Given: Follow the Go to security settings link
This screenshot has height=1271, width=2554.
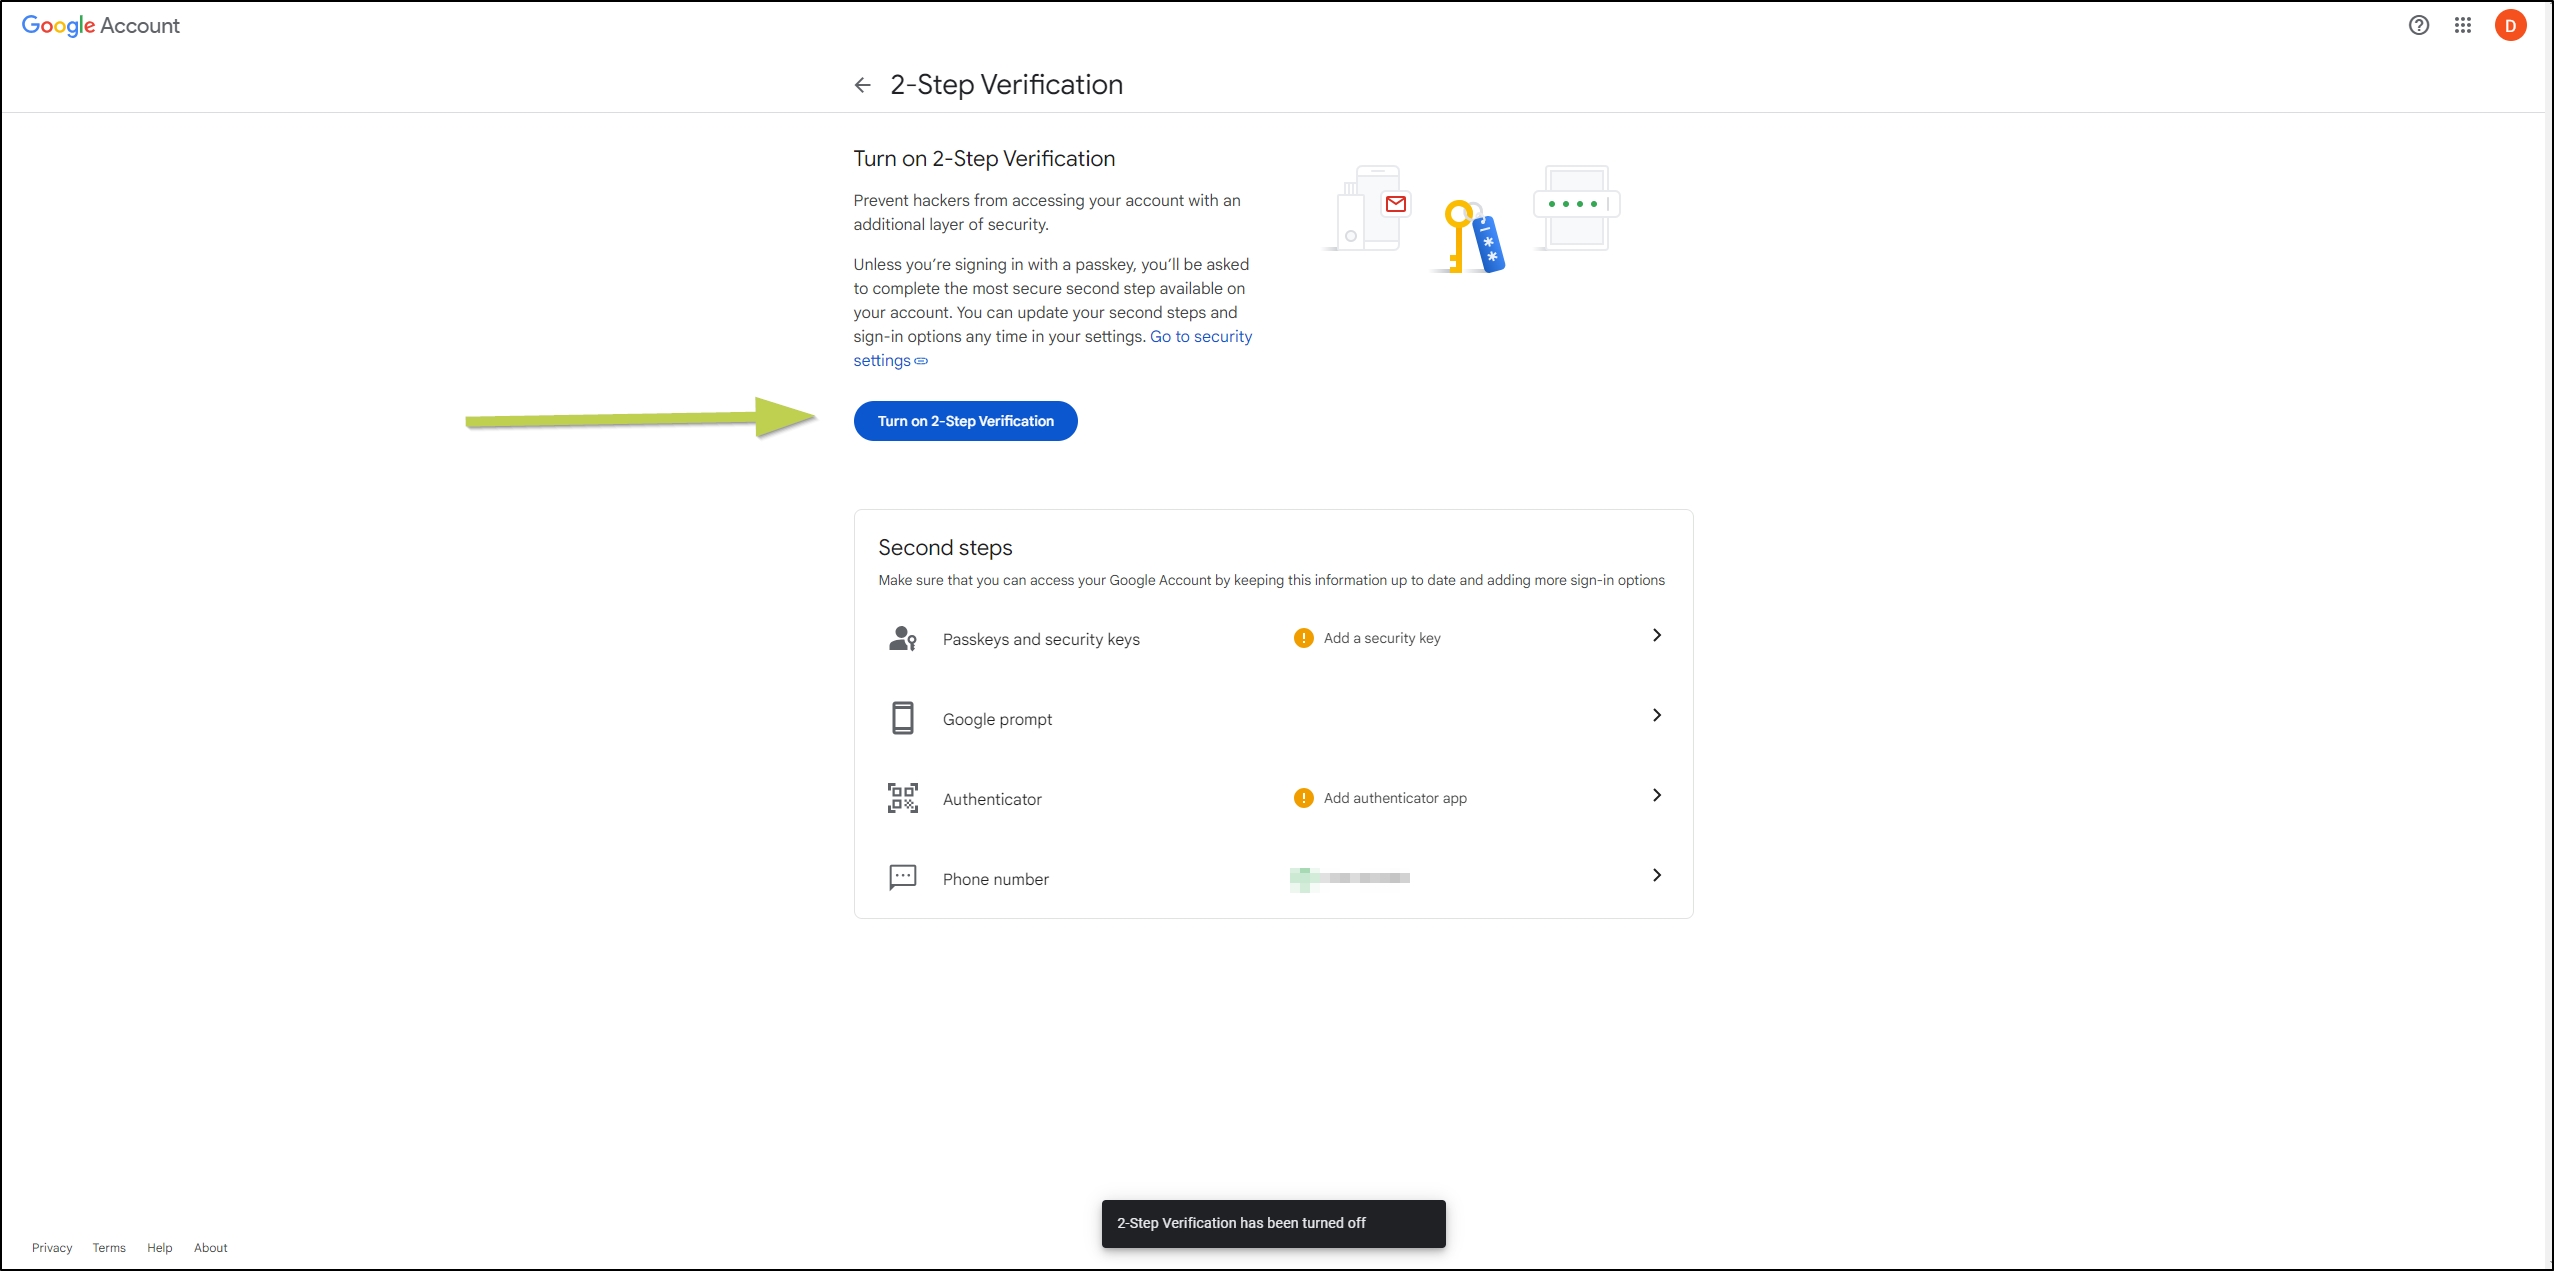Looking at the screenshot, I should coord(1200,337).
